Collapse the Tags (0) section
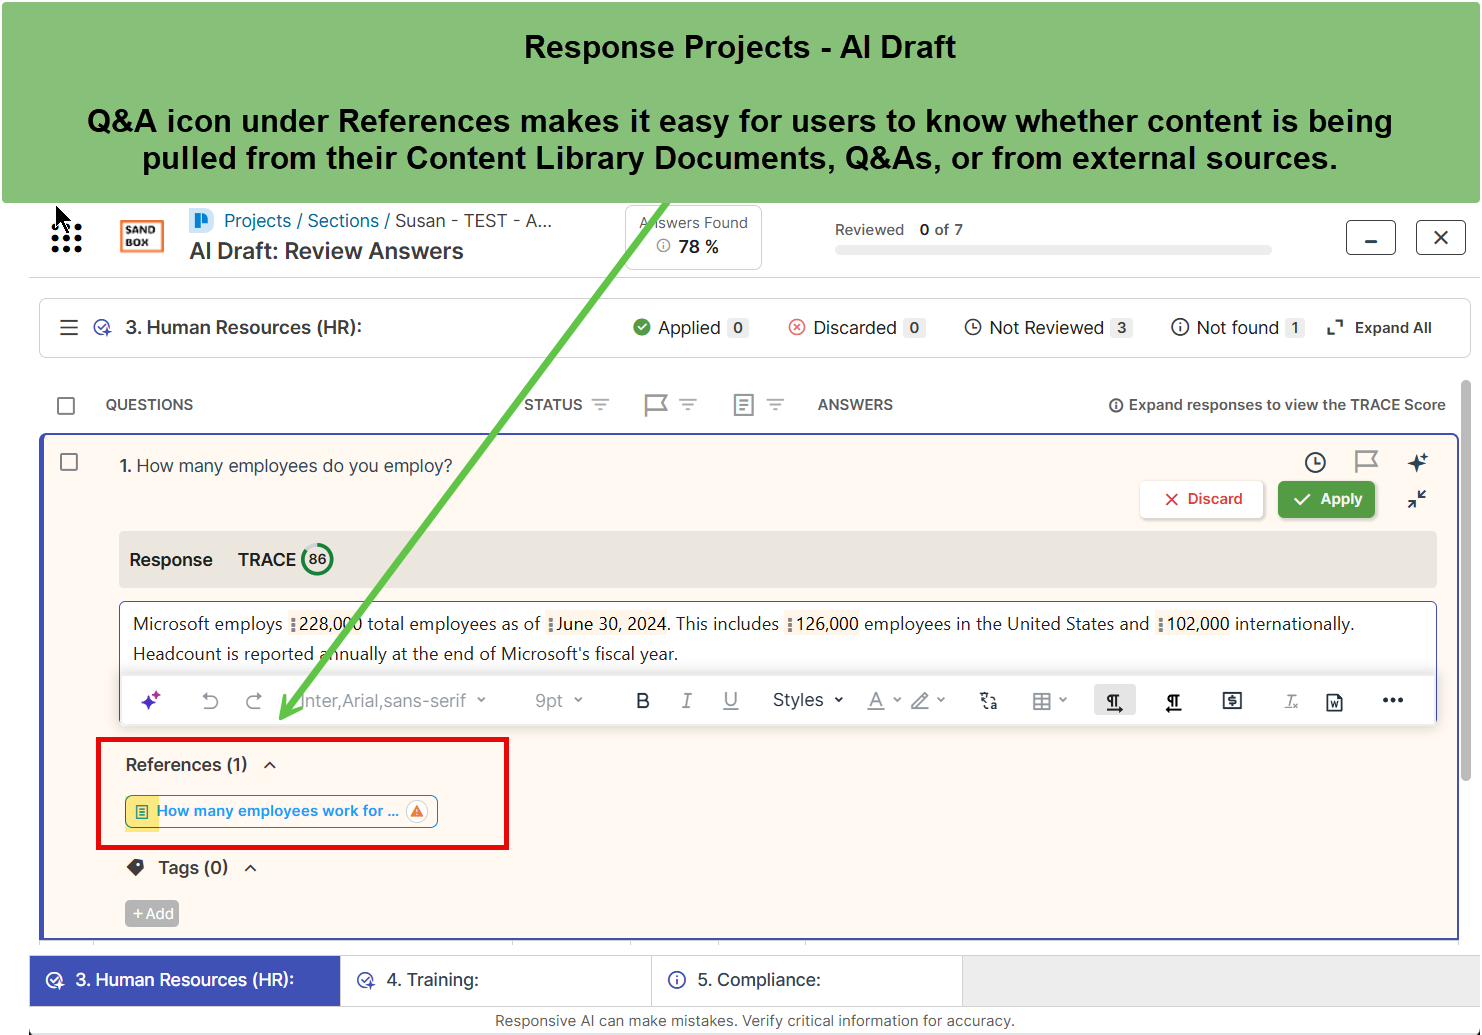The height and width of the screenshot is (1035, 1482). (x=251, y=868)
